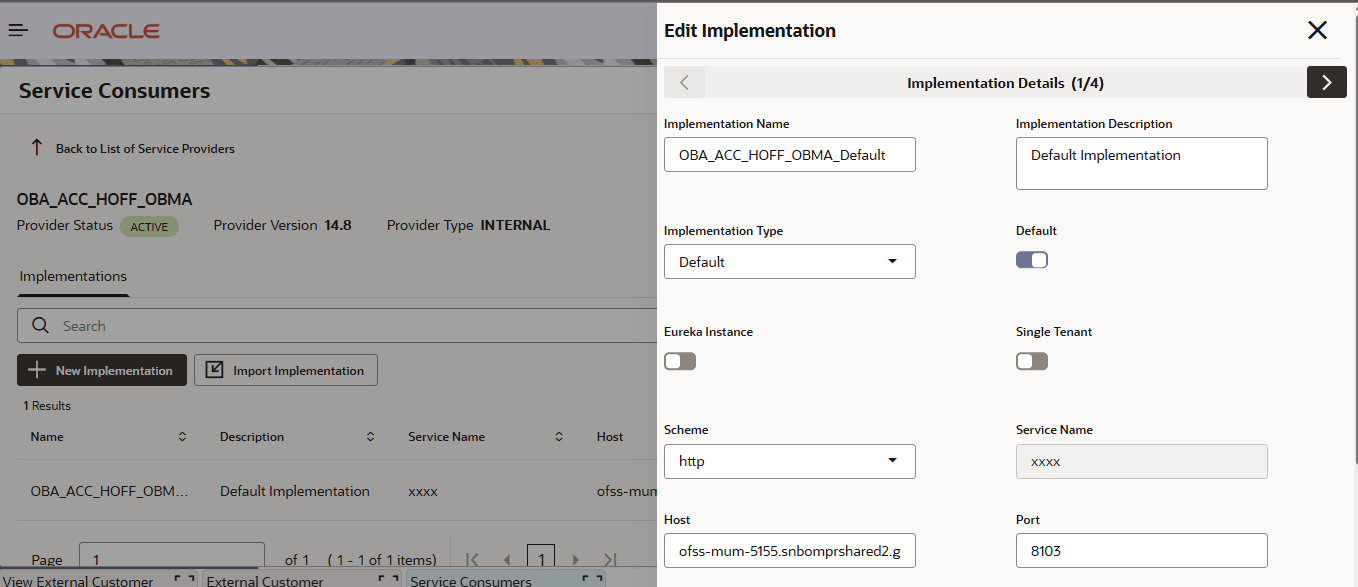The width and height of the screenshot is (1358, 587).
Task: Click the Provider Version 14.8 text
Action: click(283, 225)
